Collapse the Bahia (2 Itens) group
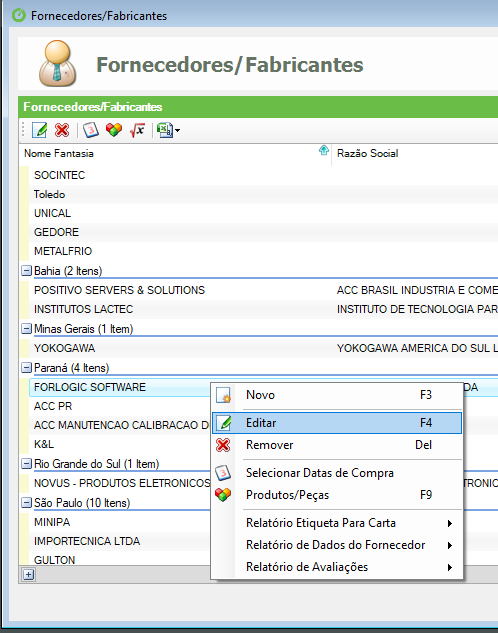 pos(26,270)
